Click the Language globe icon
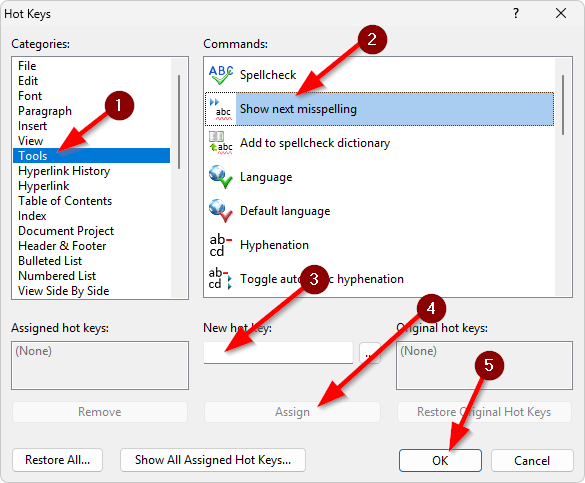Screen dimensions: 585x483 [x=221, y=177]
